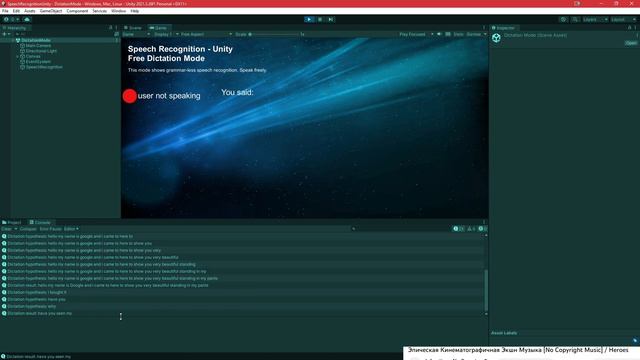Open the Layout dropdown
Viewport: 640px width, 360px height.
point(623,19)
